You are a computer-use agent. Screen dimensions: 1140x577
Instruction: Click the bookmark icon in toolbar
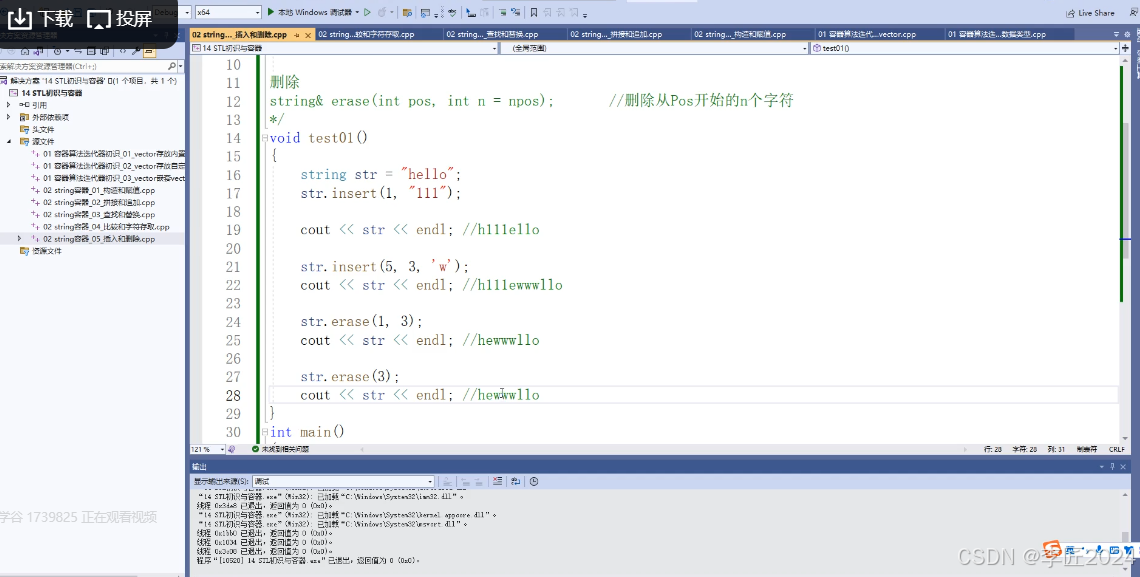534,12
